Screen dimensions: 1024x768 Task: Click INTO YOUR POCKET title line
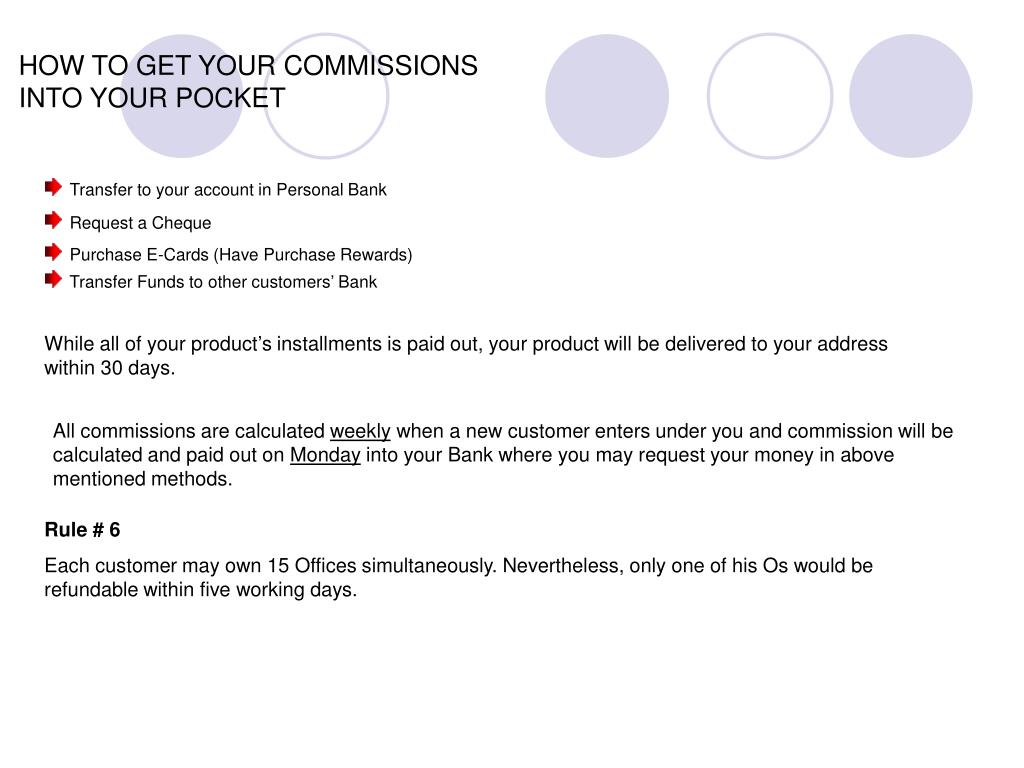click(x=152, y=98)
